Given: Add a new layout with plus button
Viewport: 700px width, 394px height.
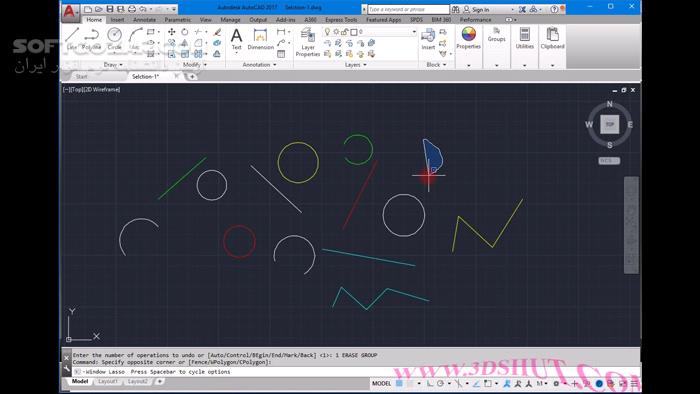Looking at the screenshot, I should pyautogui.click(x=159, y=382).
